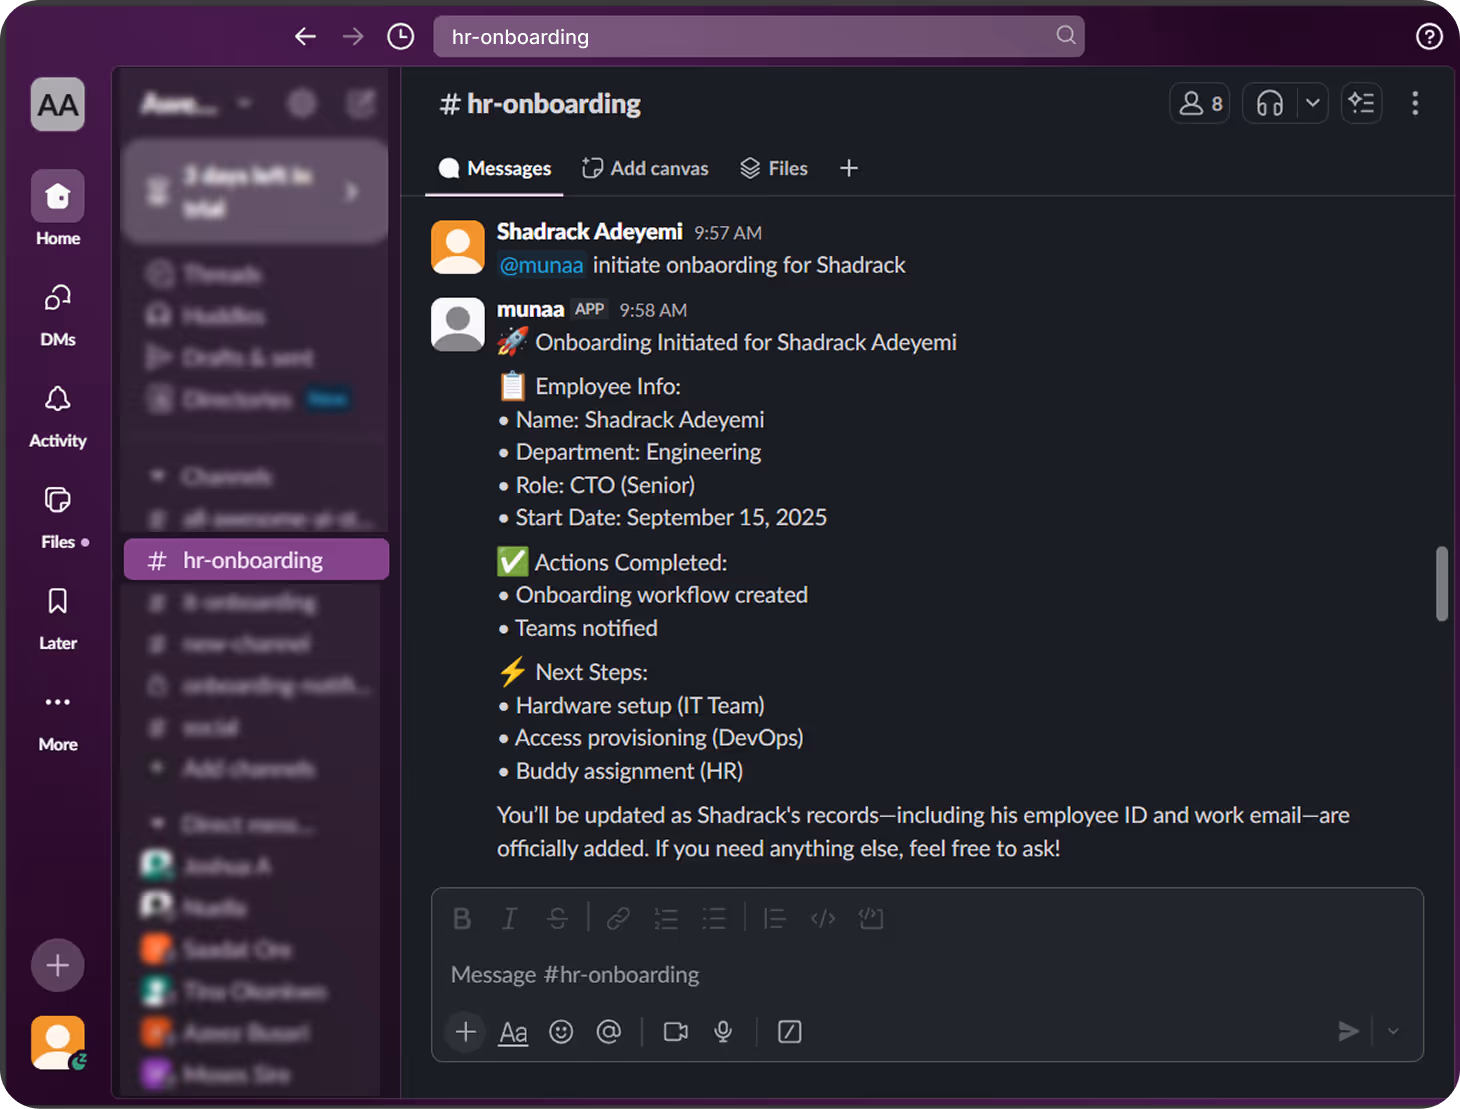Click the hr-onboarding search field
1460x1109 pixels.
tap(759, 36)
